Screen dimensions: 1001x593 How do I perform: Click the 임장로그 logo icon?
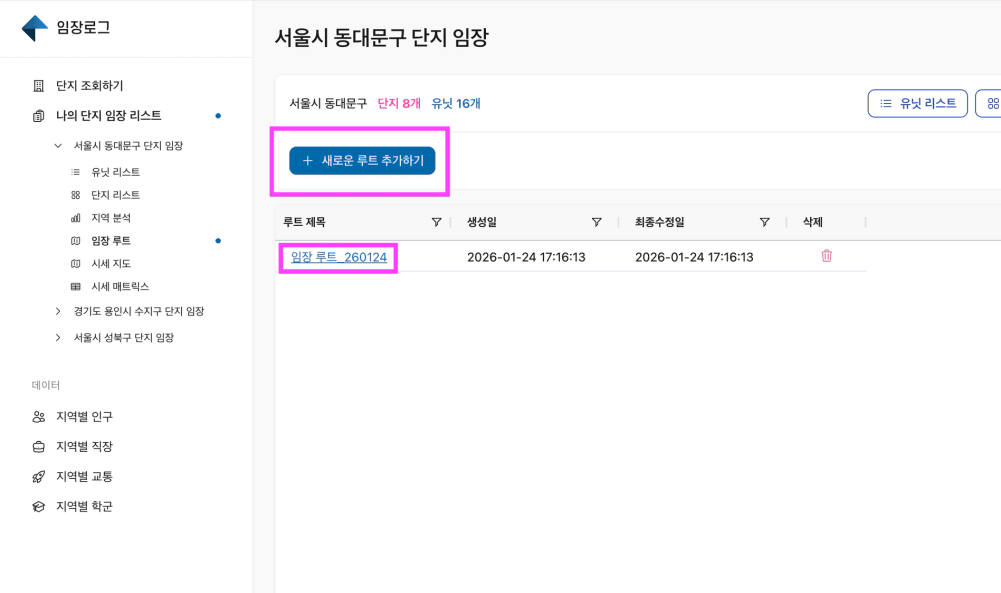pos(35,28)
